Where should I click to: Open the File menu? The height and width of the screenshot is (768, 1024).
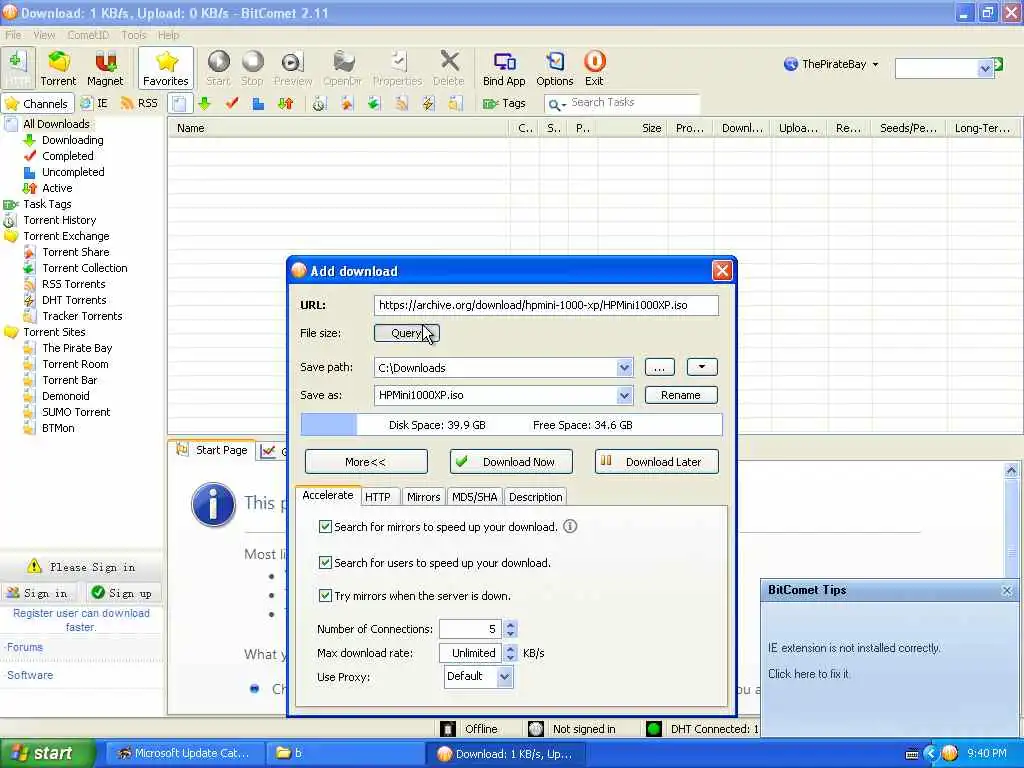(x=13, y=35)
